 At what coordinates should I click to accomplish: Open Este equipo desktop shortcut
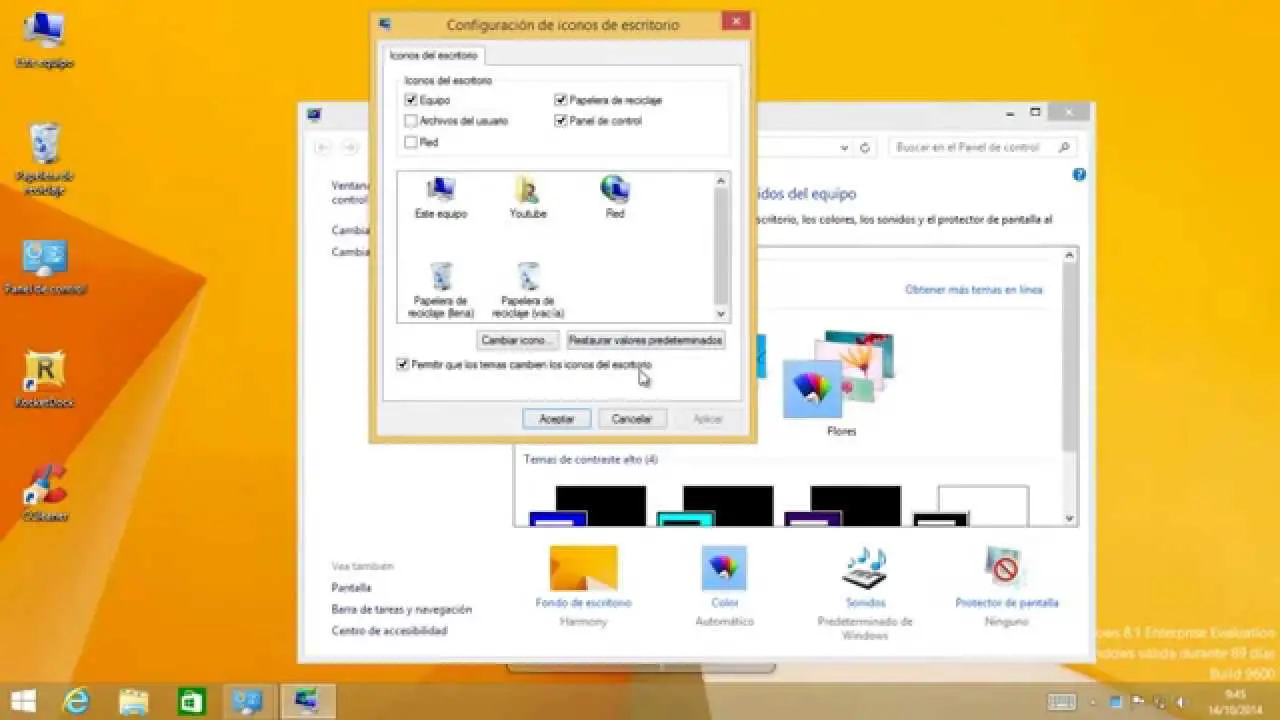point(45,41)
